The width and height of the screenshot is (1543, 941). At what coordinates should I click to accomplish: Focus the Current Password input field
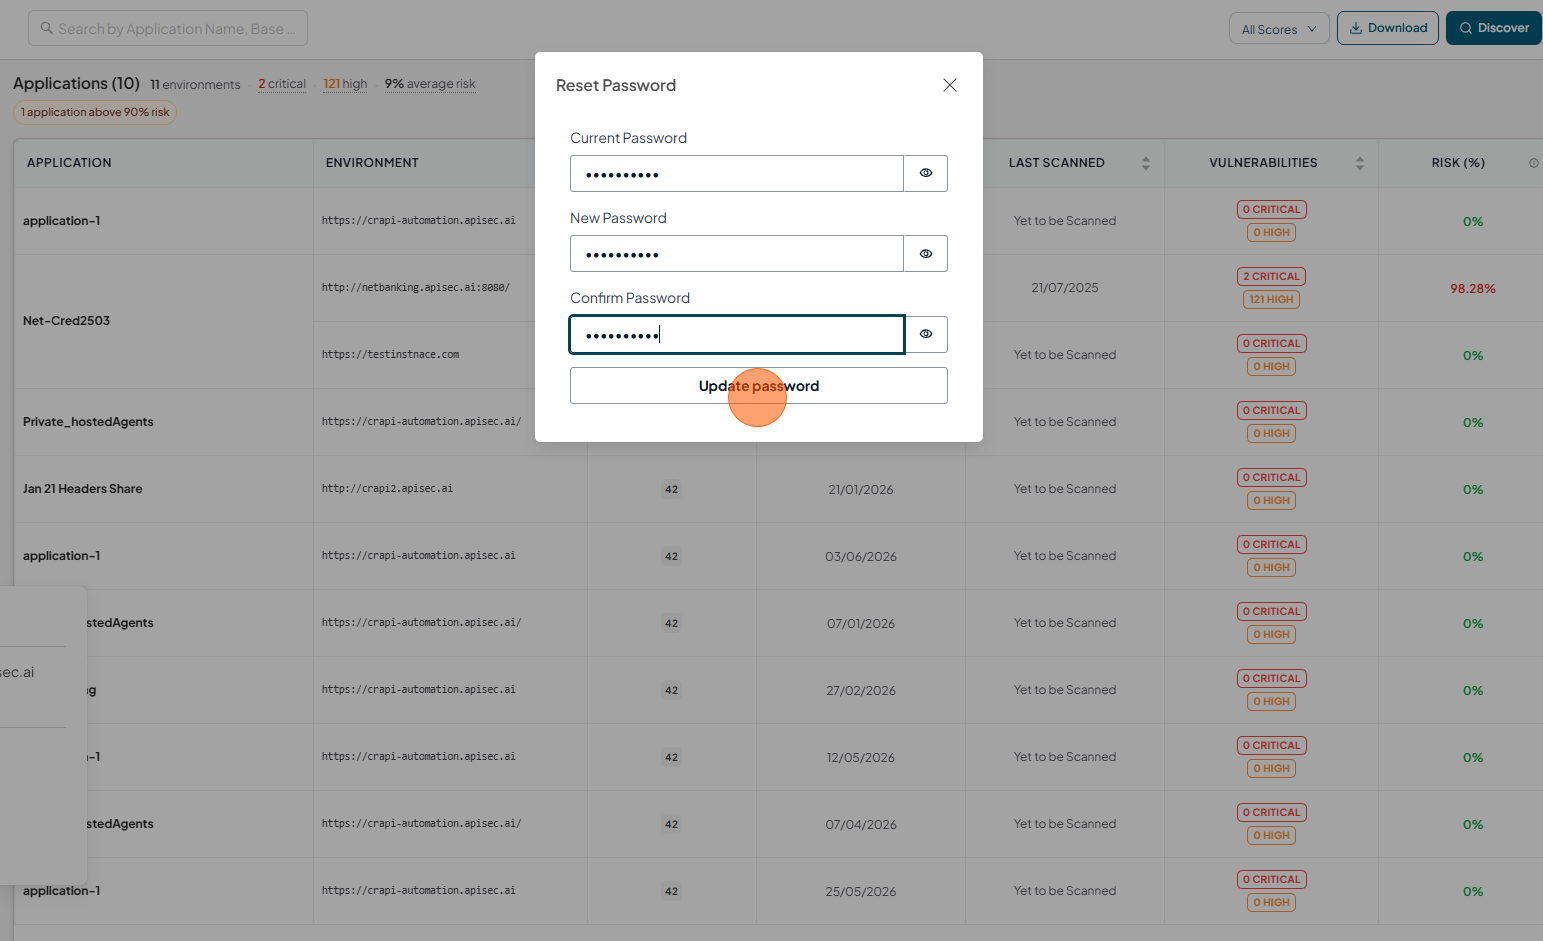click(x=737, y=173)
